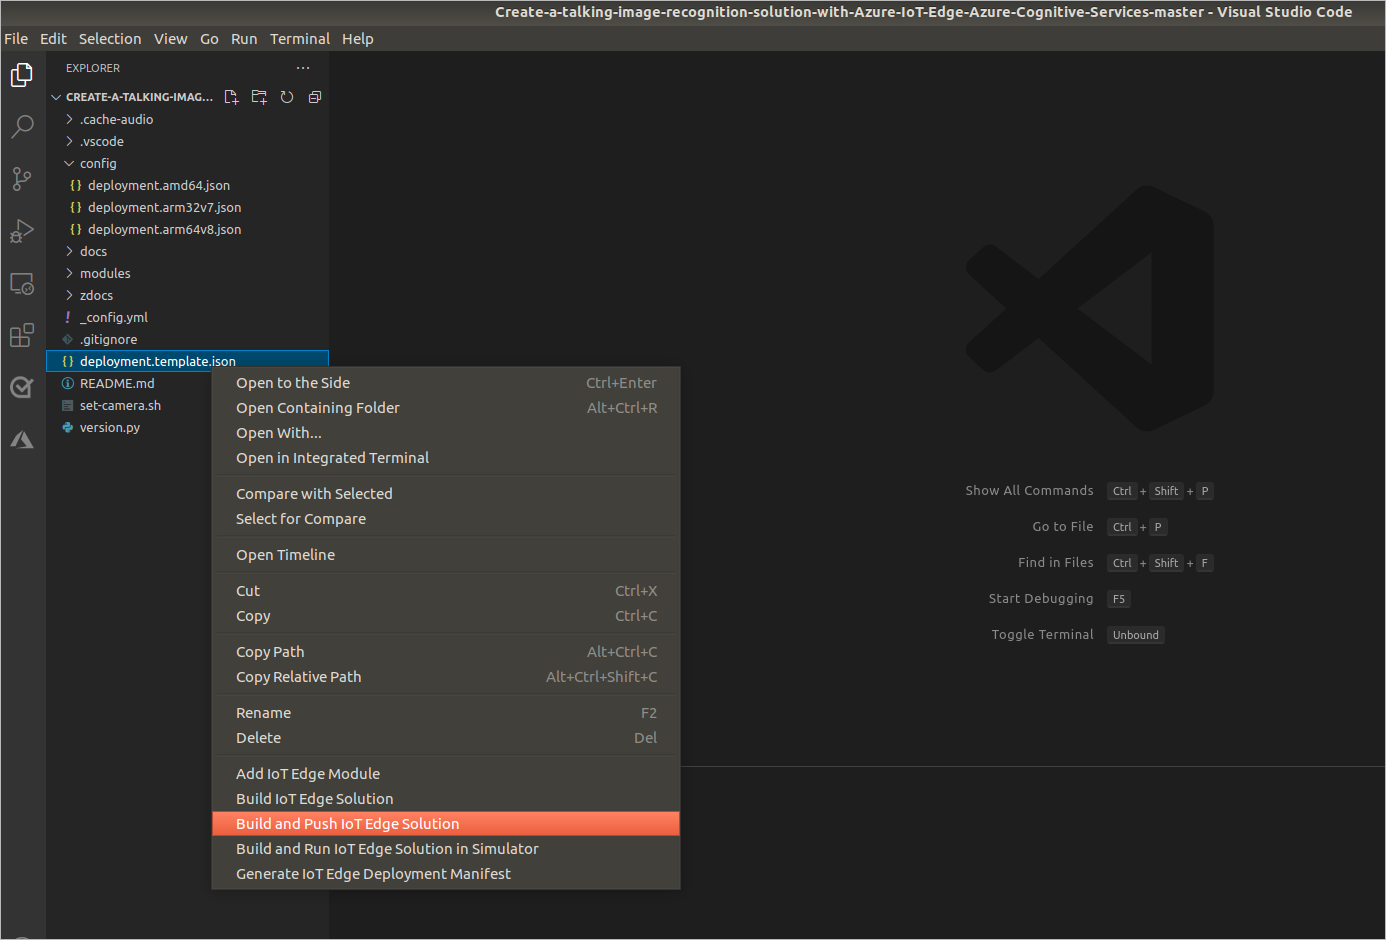1386x940 pixels.
Task: Choose Open Containing Folder
Action: pos(446,408)
